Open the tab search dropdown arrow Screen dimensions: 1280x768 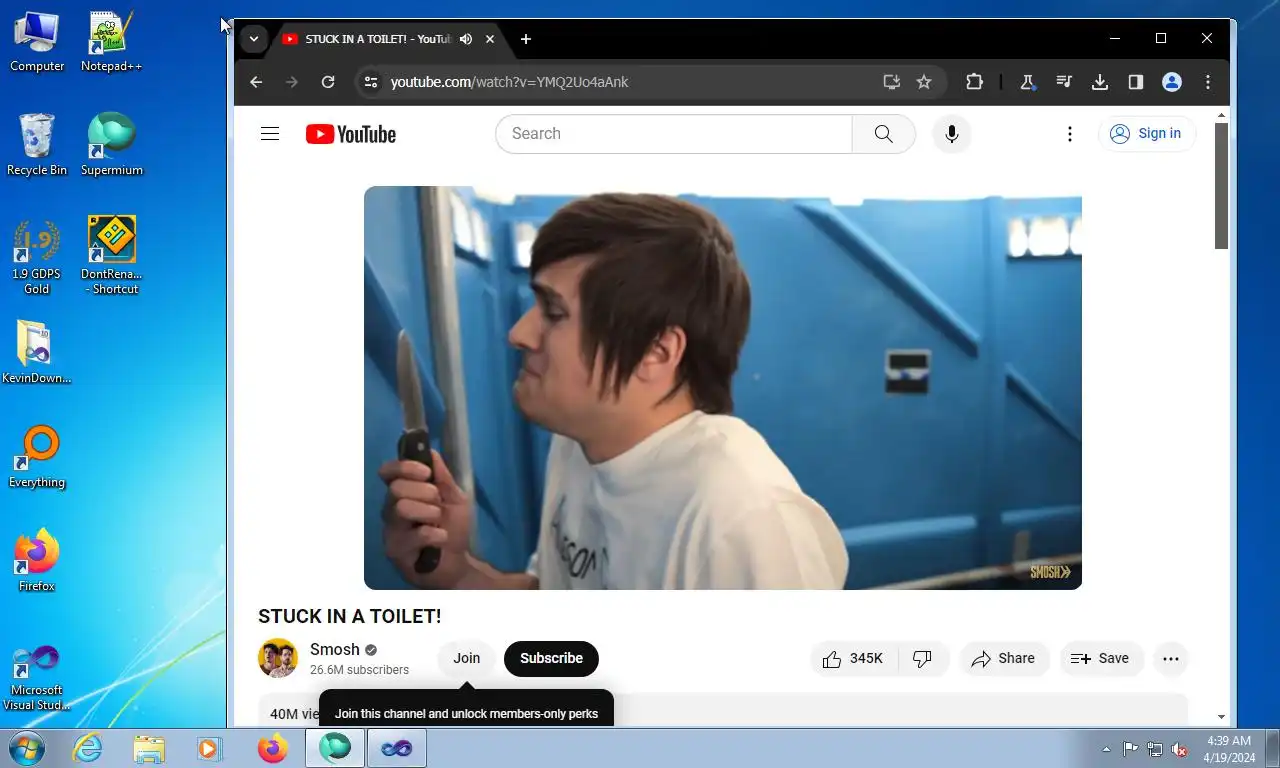click(254, 39)
